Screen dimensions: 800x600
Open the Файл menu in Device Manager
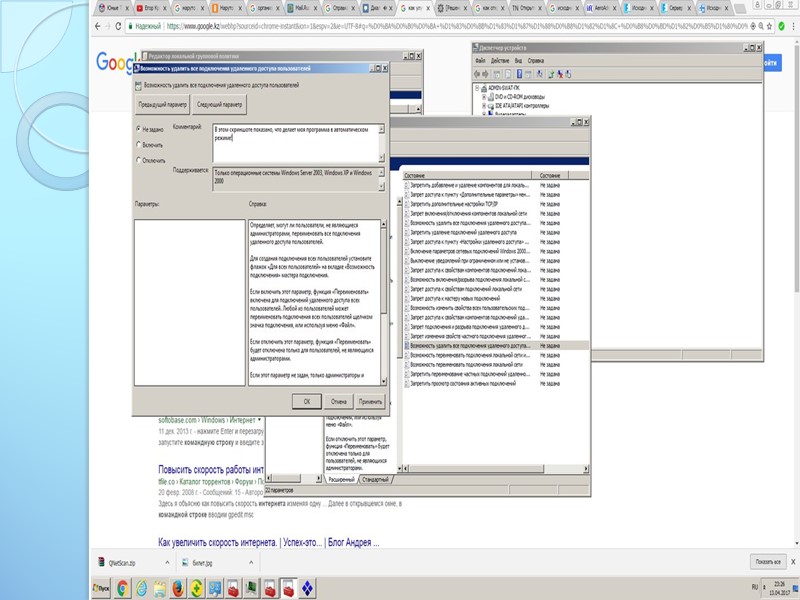click(x=480, y=61)
